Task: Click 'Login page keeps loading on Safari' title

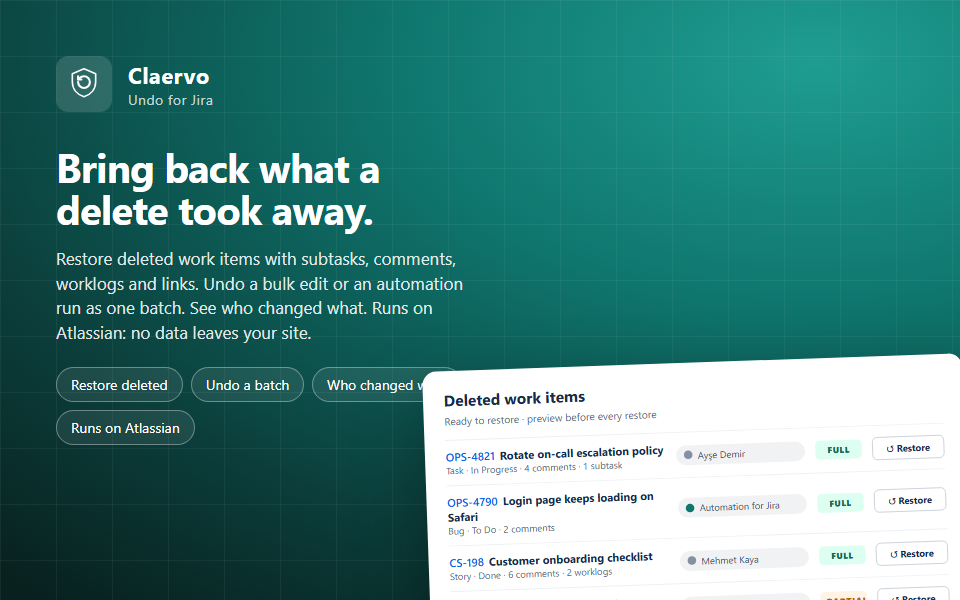Action: point(550,507)
